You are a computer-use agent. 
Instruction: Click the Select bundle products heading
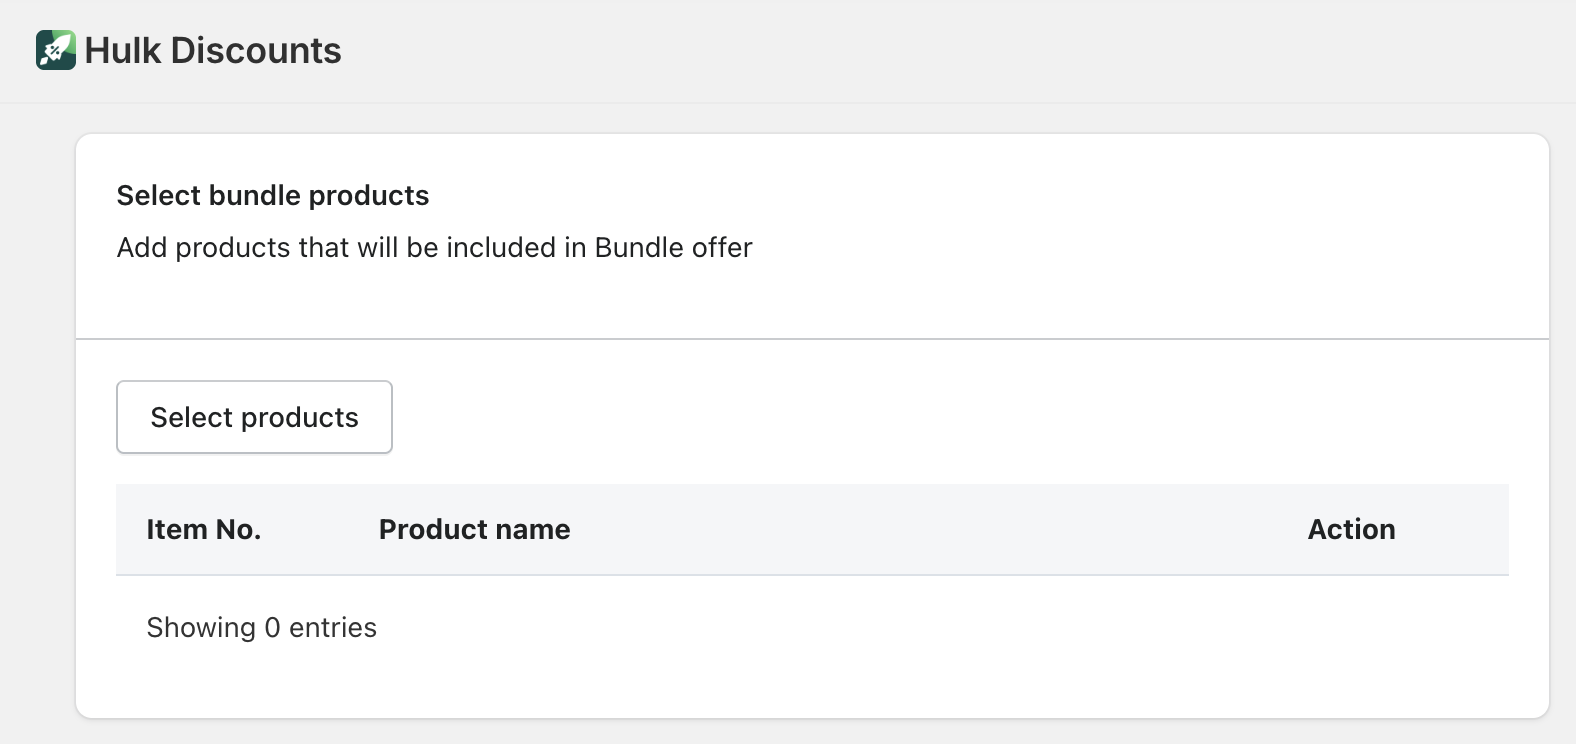click(x=272, y=195)
